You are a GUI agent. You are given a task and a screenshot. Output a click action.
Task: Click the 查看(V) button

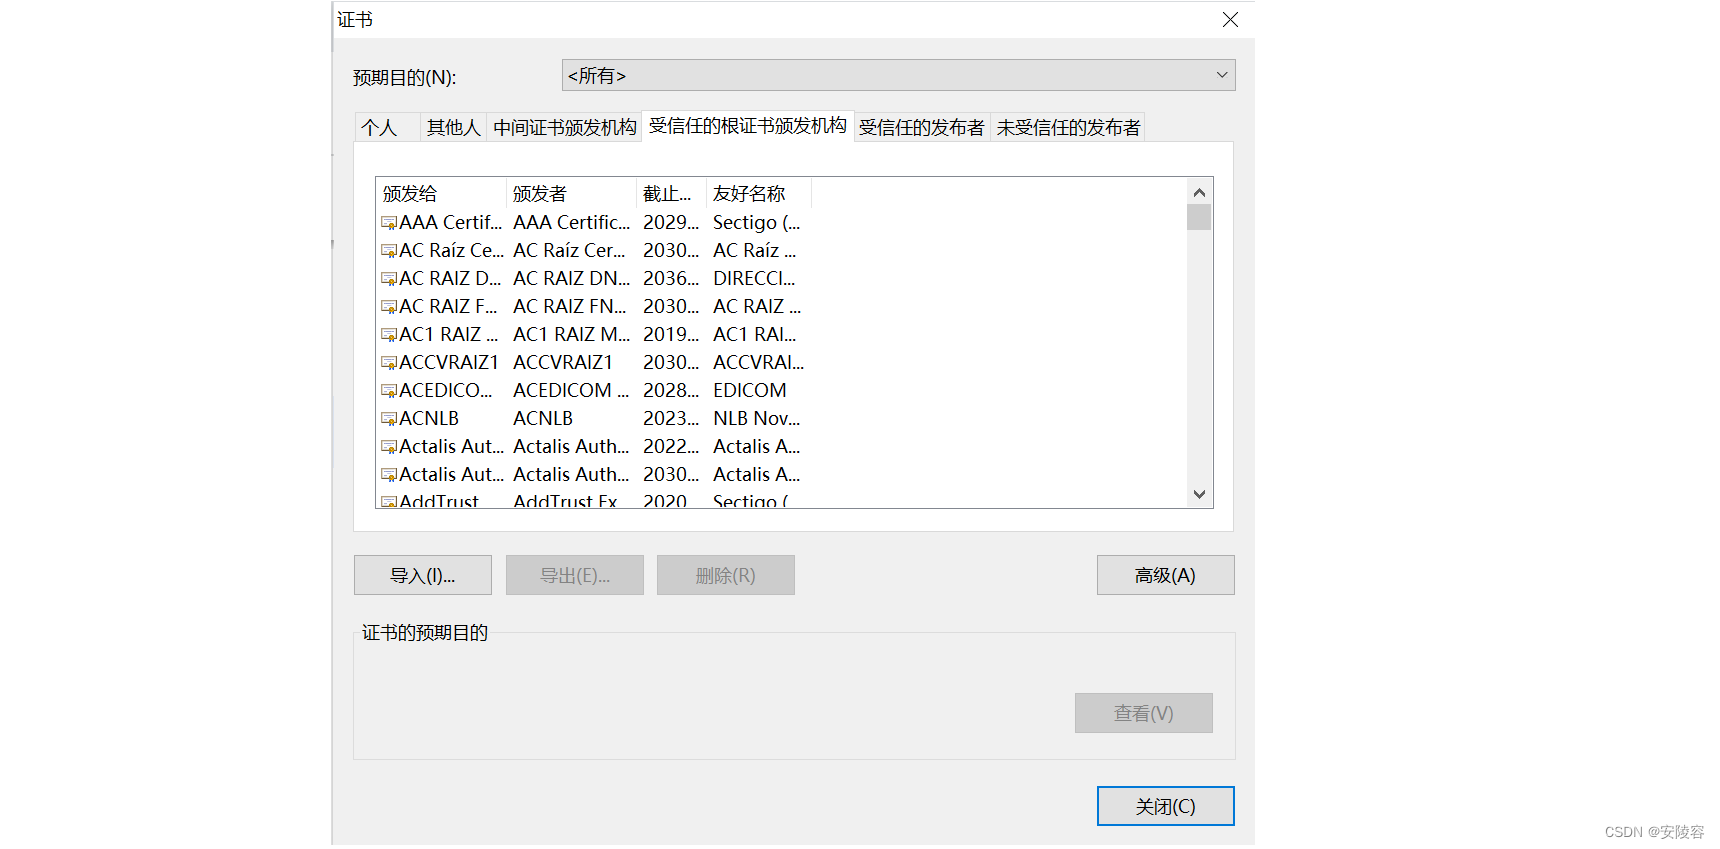tap(1144, 713)
